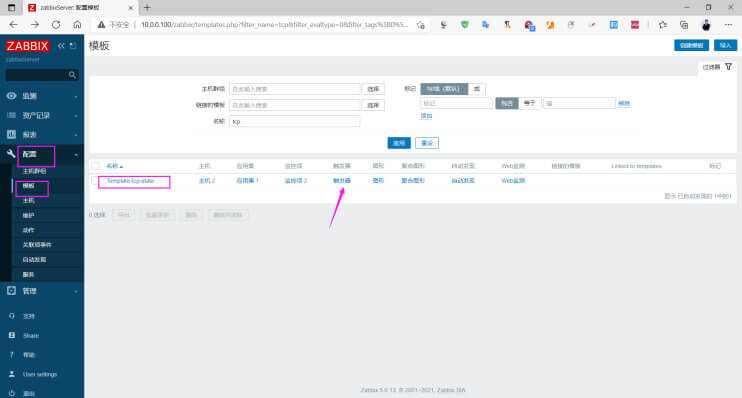Image resolution: width=742 pixels, height=398 pixels.
Task: Click the name filter field containing tcp
Action: 295,122
